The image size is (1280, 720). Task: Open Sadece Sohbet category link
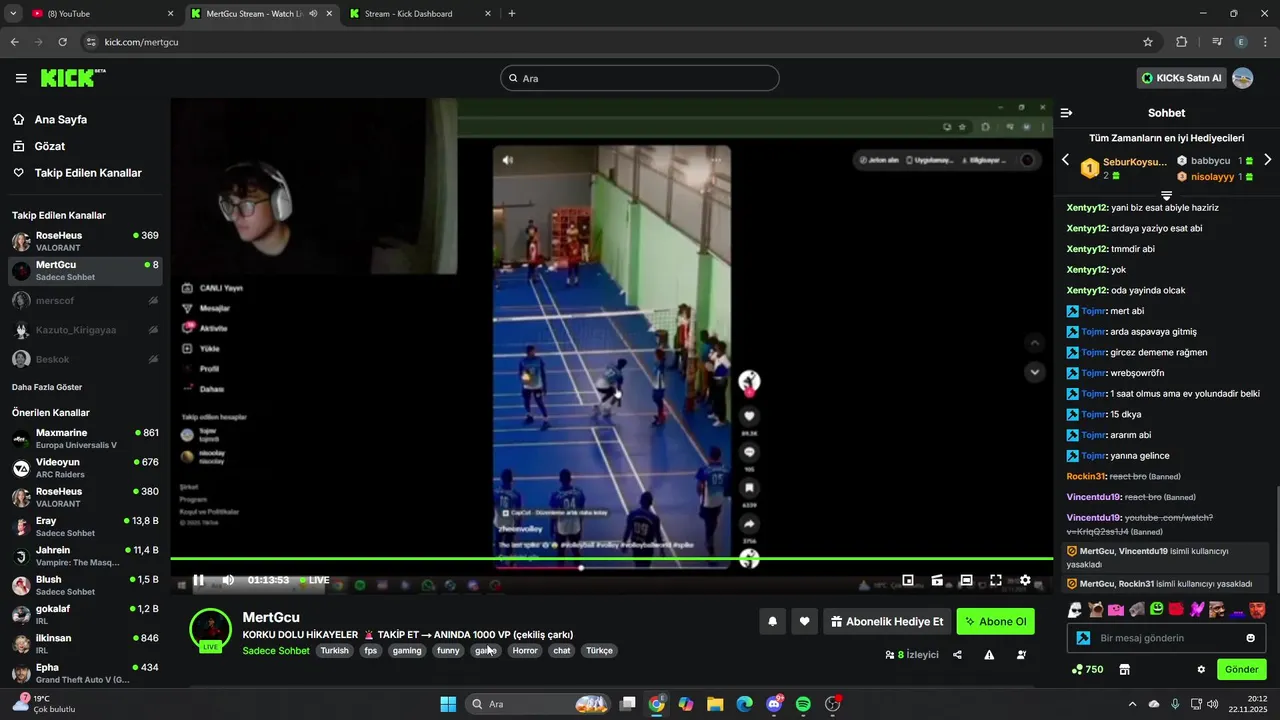click(x=276, y=650)
